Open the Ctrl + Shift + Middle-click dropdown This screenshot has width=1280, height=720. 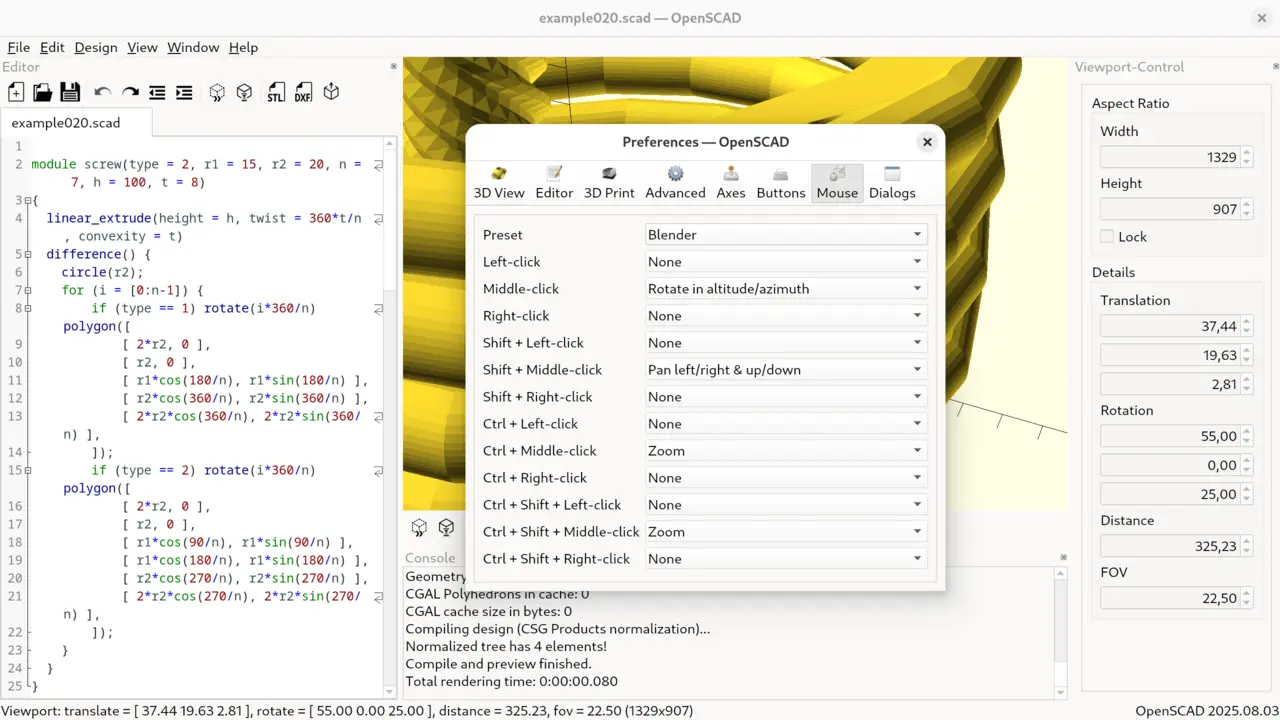point(786,532)
